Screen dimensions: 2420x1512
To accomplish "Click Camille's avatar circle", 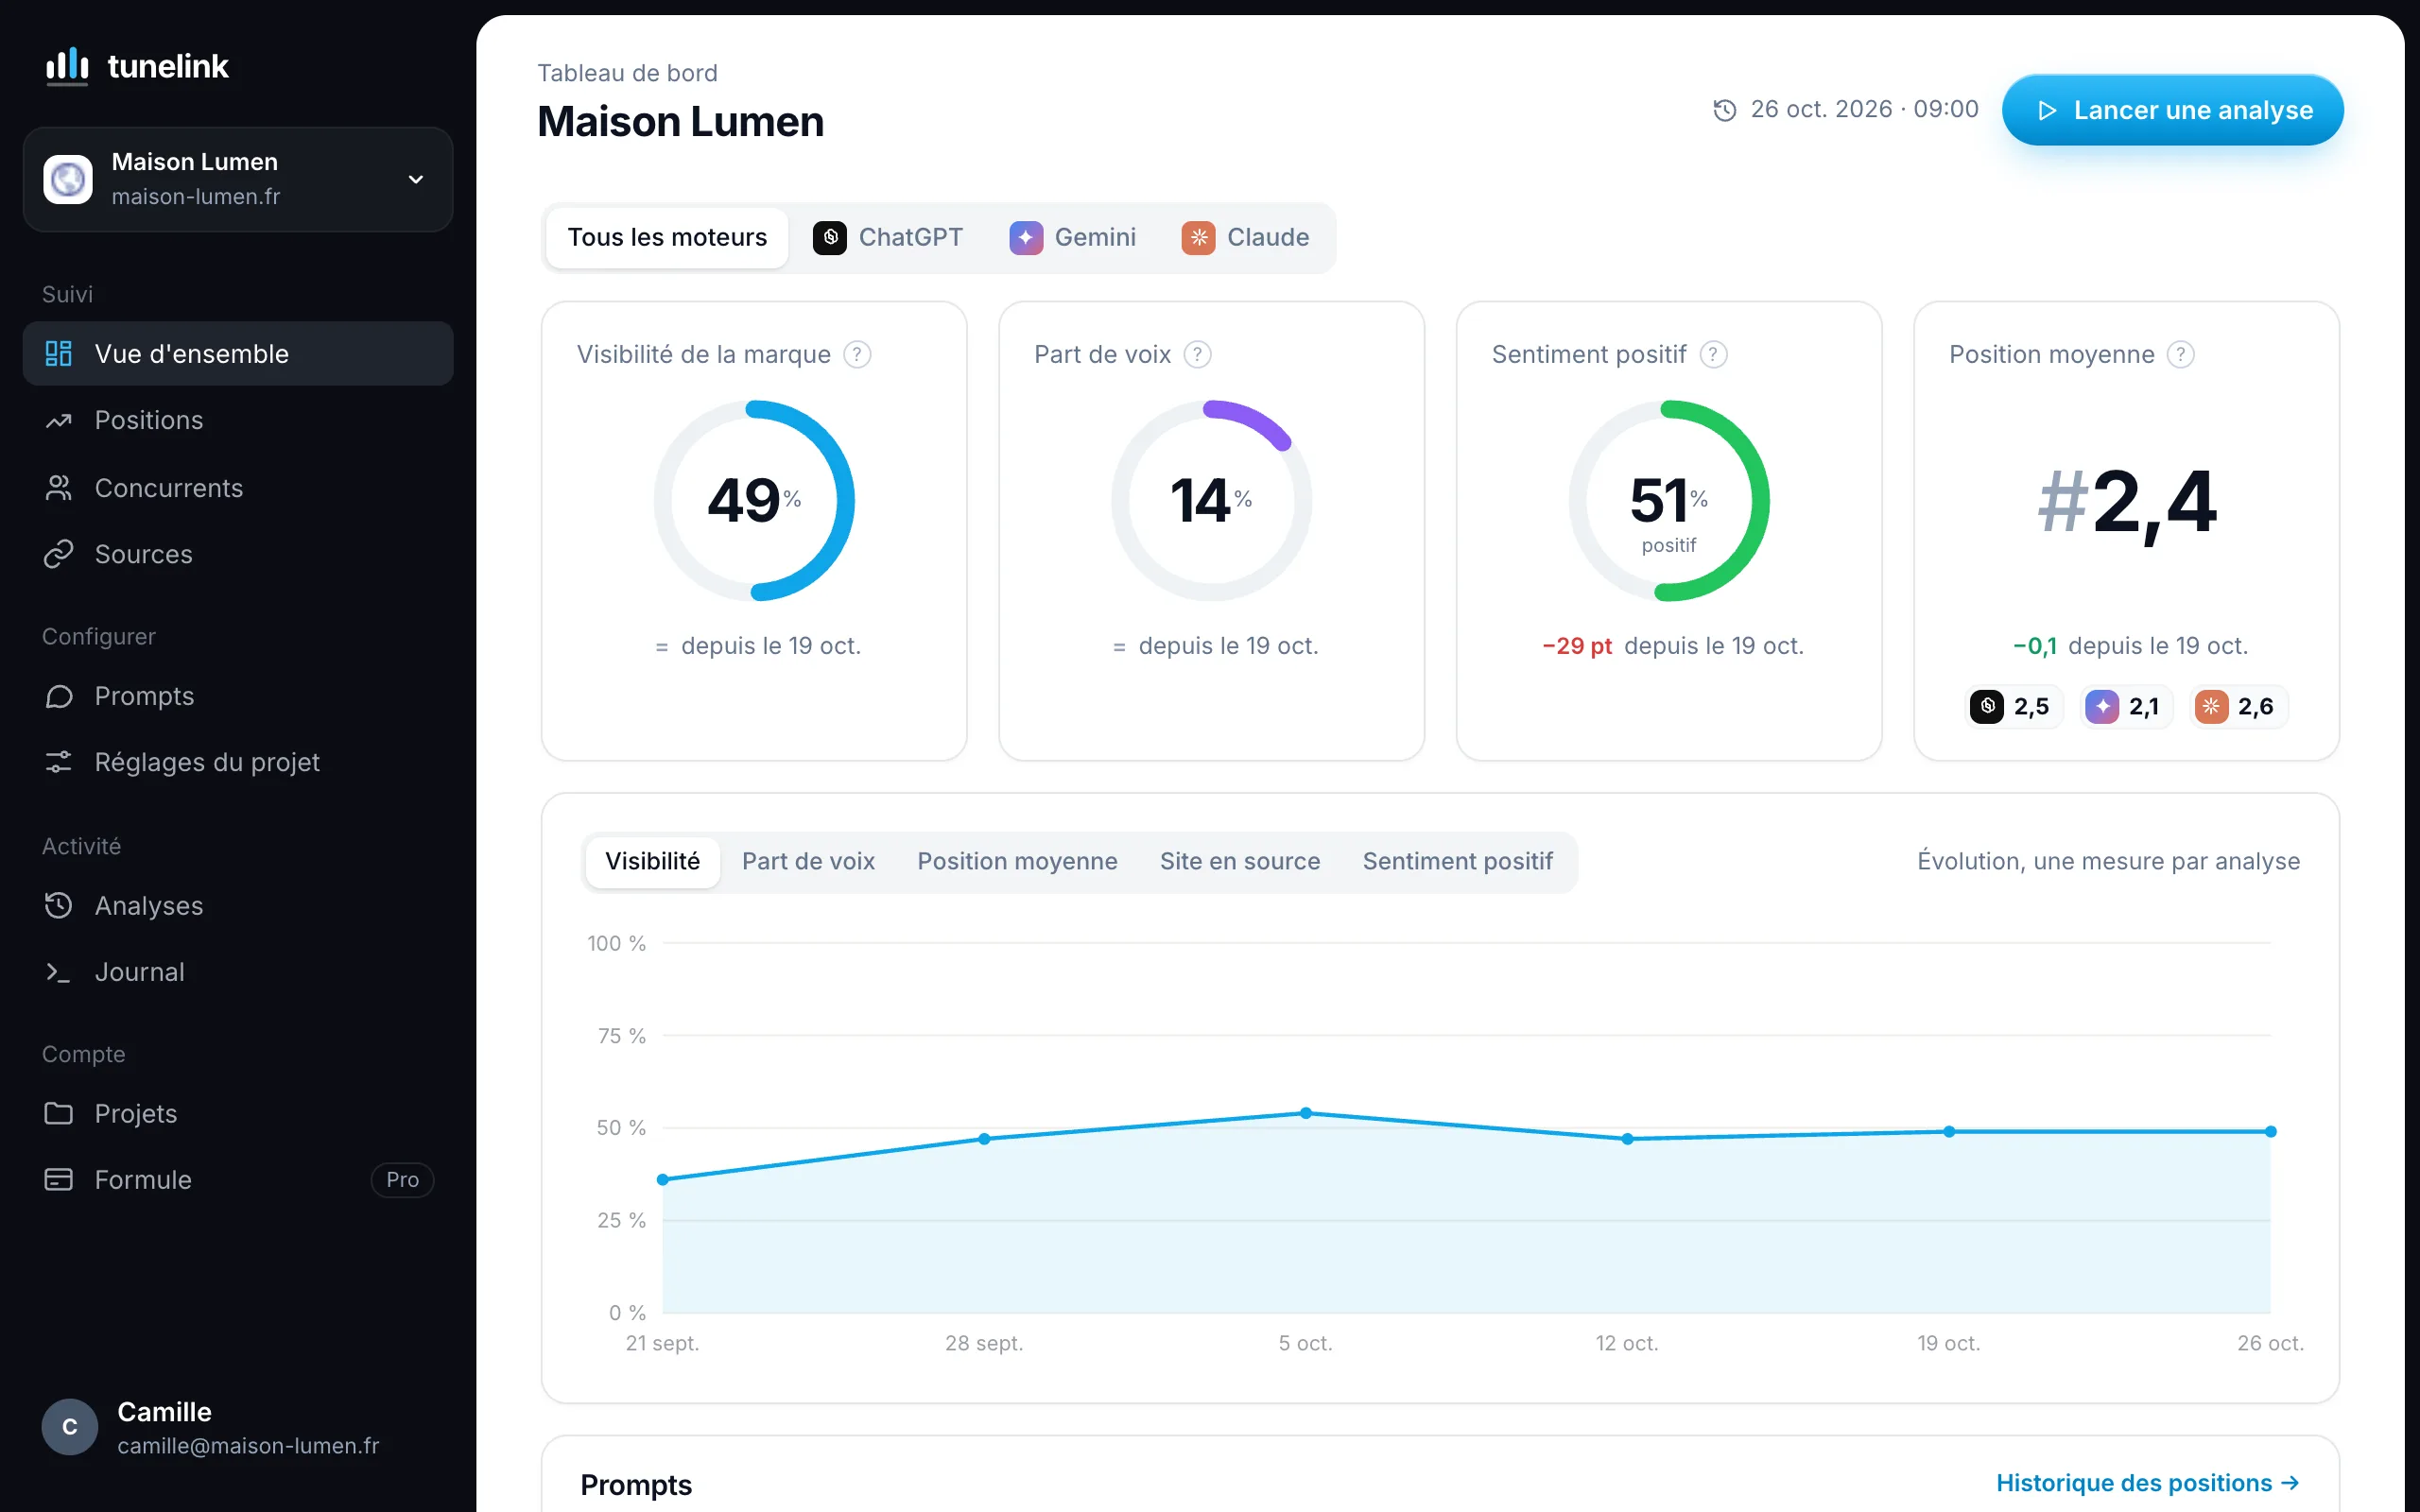I will 70,1426.
